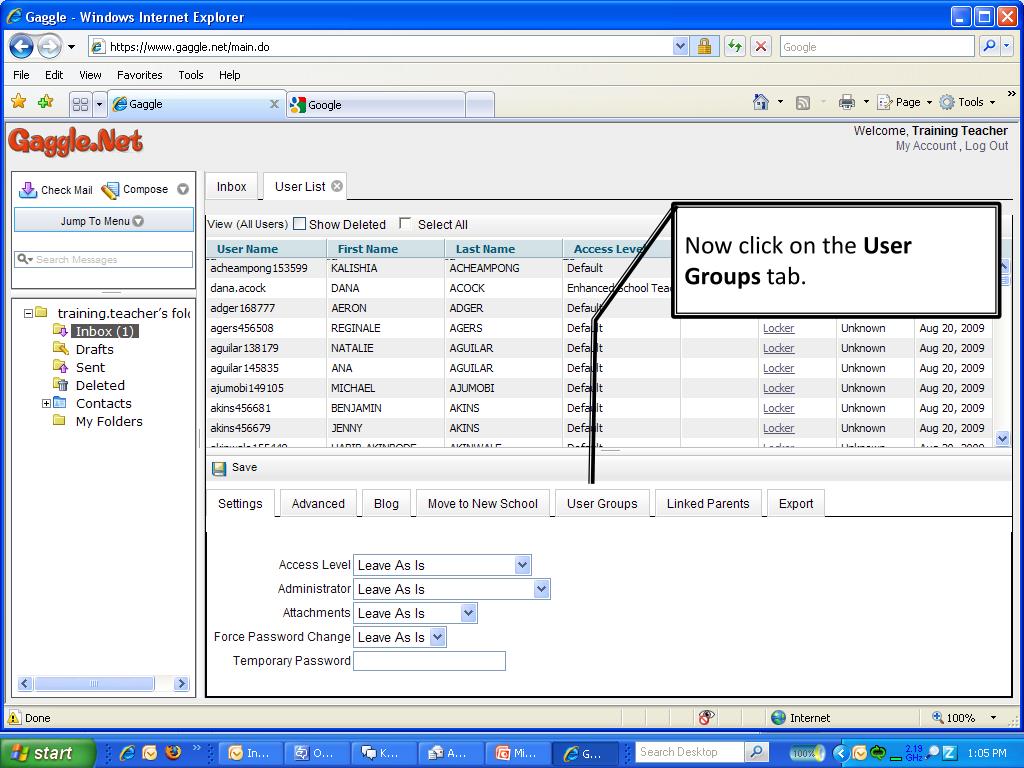Open the Linked Parents tab
The height and width of the screenshot is (768, 1024).
tap(708, 504)
